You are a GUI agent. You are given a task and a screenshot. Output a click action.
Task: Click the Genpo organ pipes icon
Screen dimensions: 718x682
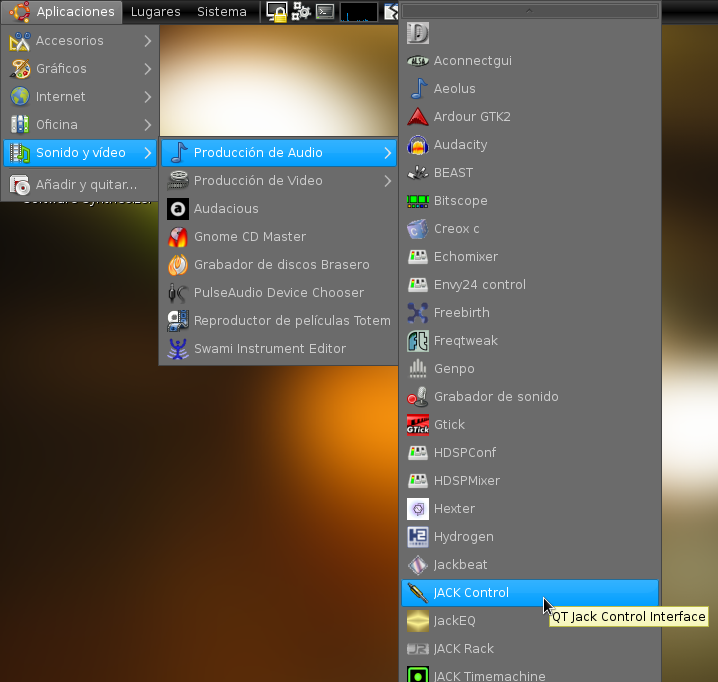click(x=418, y=369)
